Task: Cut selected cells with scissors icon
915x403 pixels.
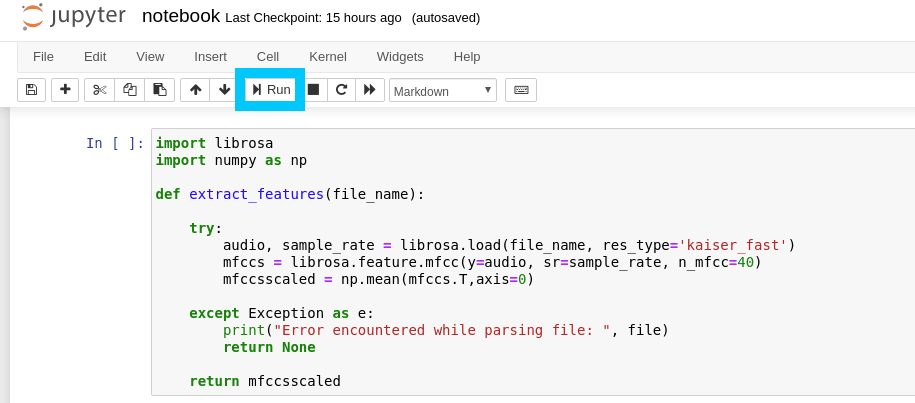Action: tap(99, 90)
